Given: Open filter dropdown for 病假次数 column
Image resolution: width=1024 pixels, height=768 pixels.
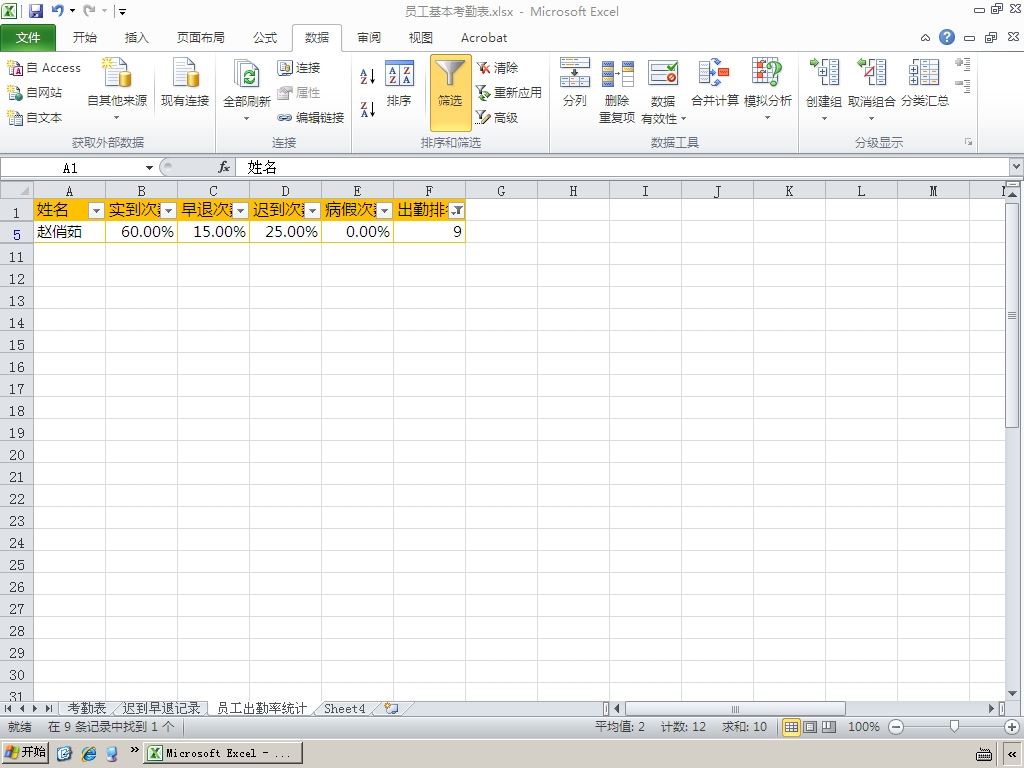Looking at the screenshot, I should pyautogui.click(x=385, y=211).
